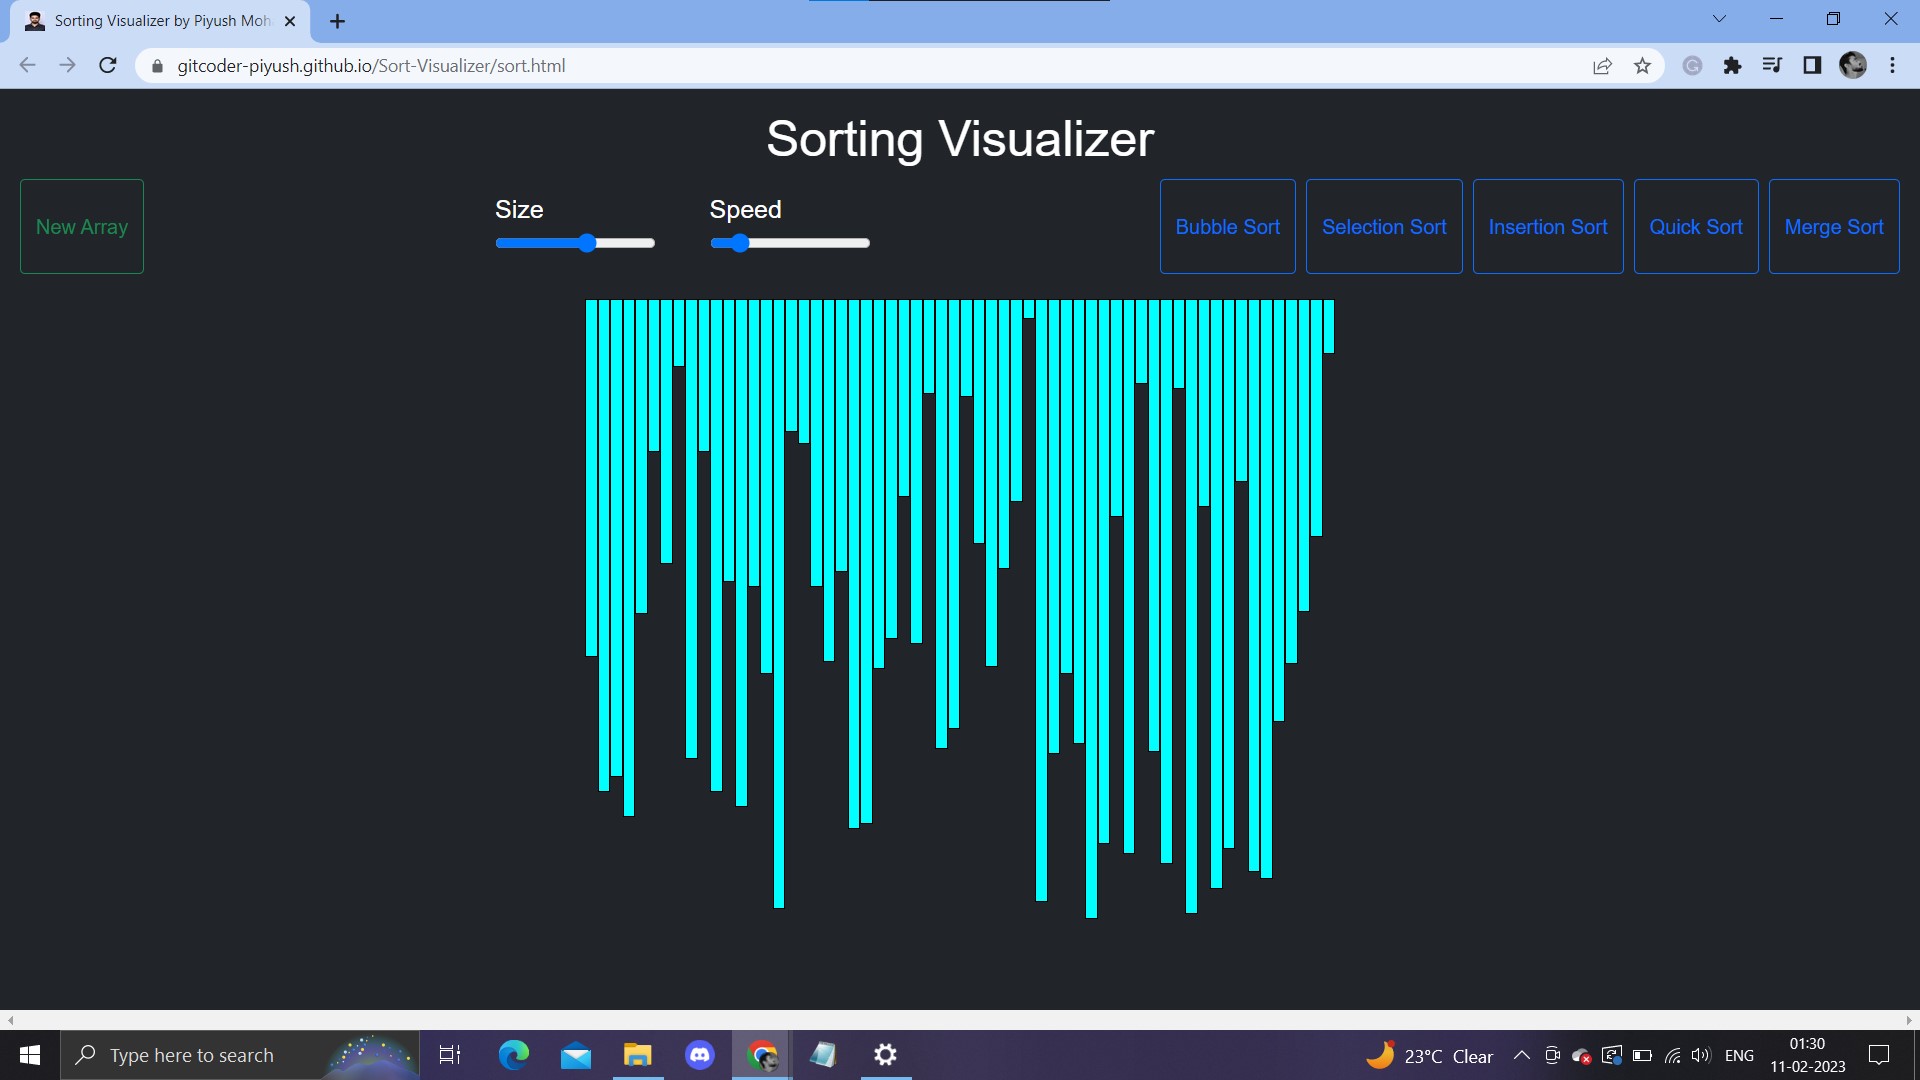Open Chrome profile avatar

pos(1853,65)
